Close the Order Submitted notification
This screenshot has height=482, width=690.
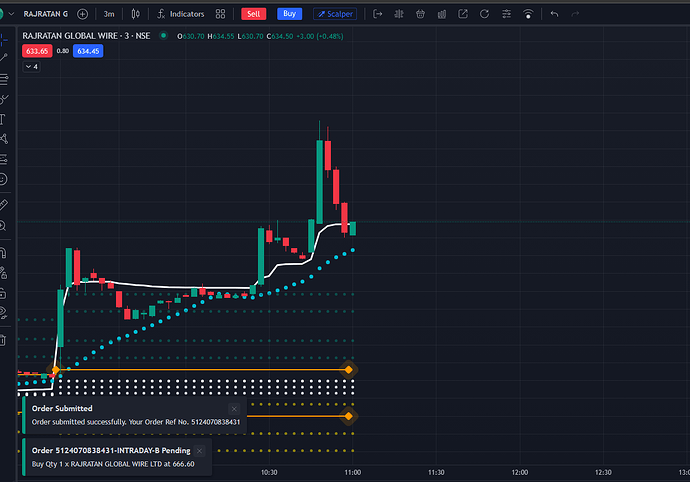click(234, 409)
